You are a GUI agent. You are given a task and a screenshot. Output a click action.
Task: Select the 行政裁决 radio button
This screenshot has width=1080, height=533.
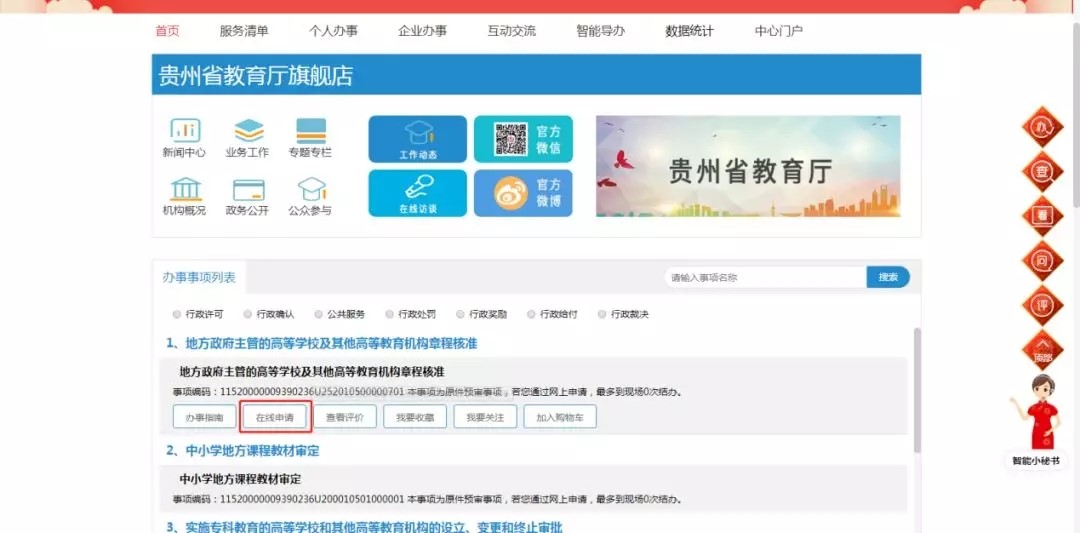tap(602, 315)
